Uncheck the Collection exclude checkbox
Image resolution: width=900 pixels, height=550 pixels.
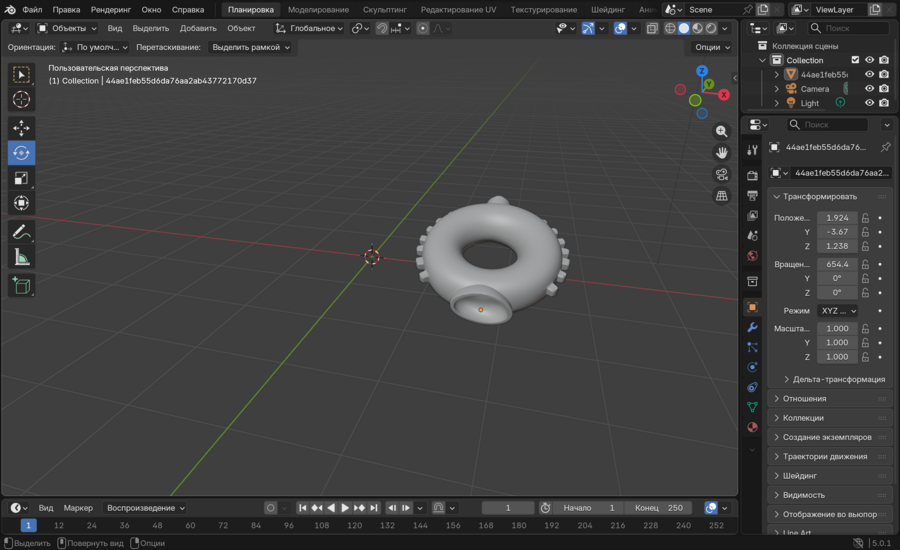854,60
